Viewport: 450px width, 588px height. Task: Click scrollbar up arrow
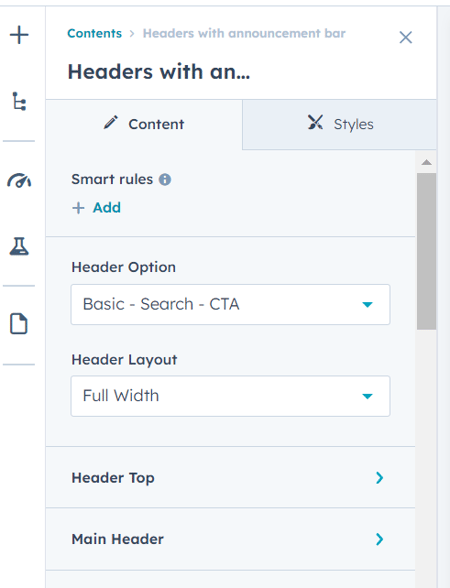(x=426, y=162)
